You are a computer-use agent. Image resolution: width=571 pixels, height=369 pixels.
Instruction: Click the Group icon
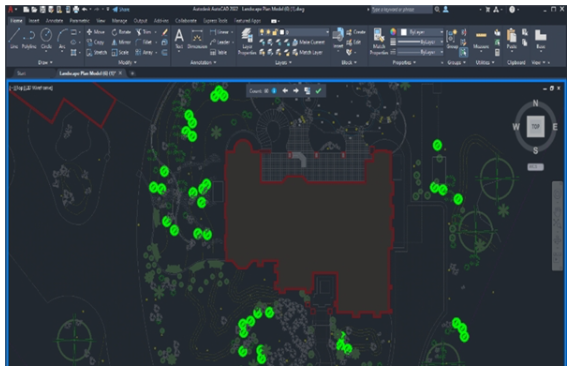(452, 39)
